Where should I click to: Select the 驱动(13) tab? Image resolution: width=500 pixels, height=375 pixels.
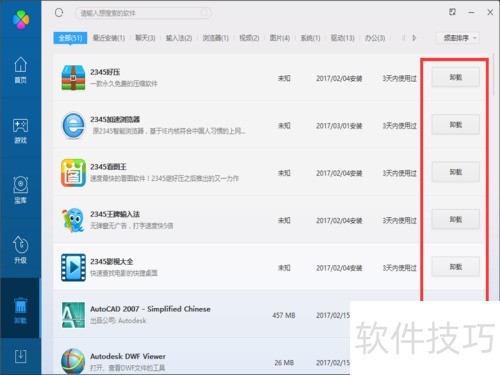342,38
